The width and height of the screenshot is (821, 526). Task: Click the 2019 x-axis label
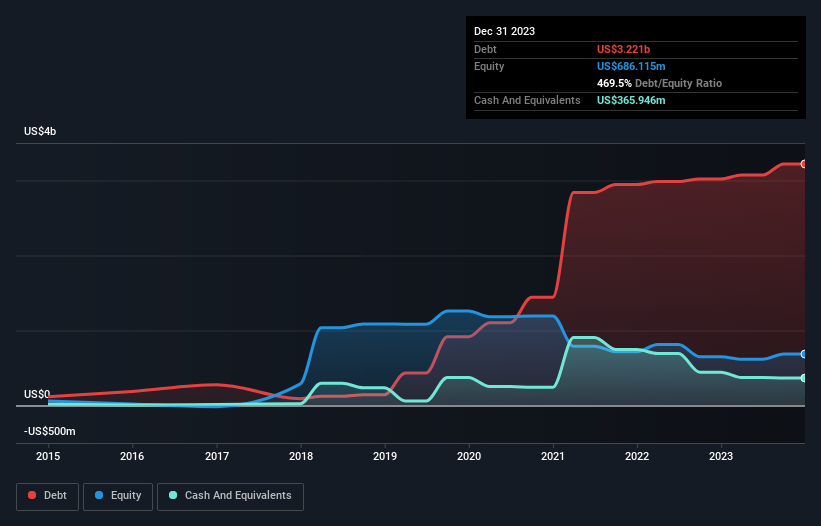click(385, 456)
